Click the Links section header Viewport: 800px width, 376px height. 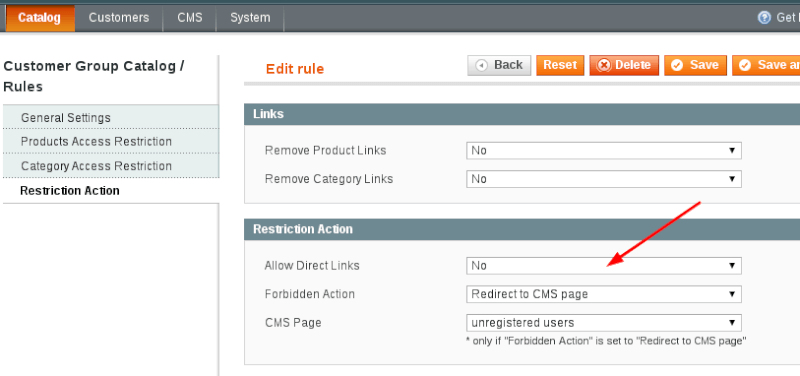[522, 114]
